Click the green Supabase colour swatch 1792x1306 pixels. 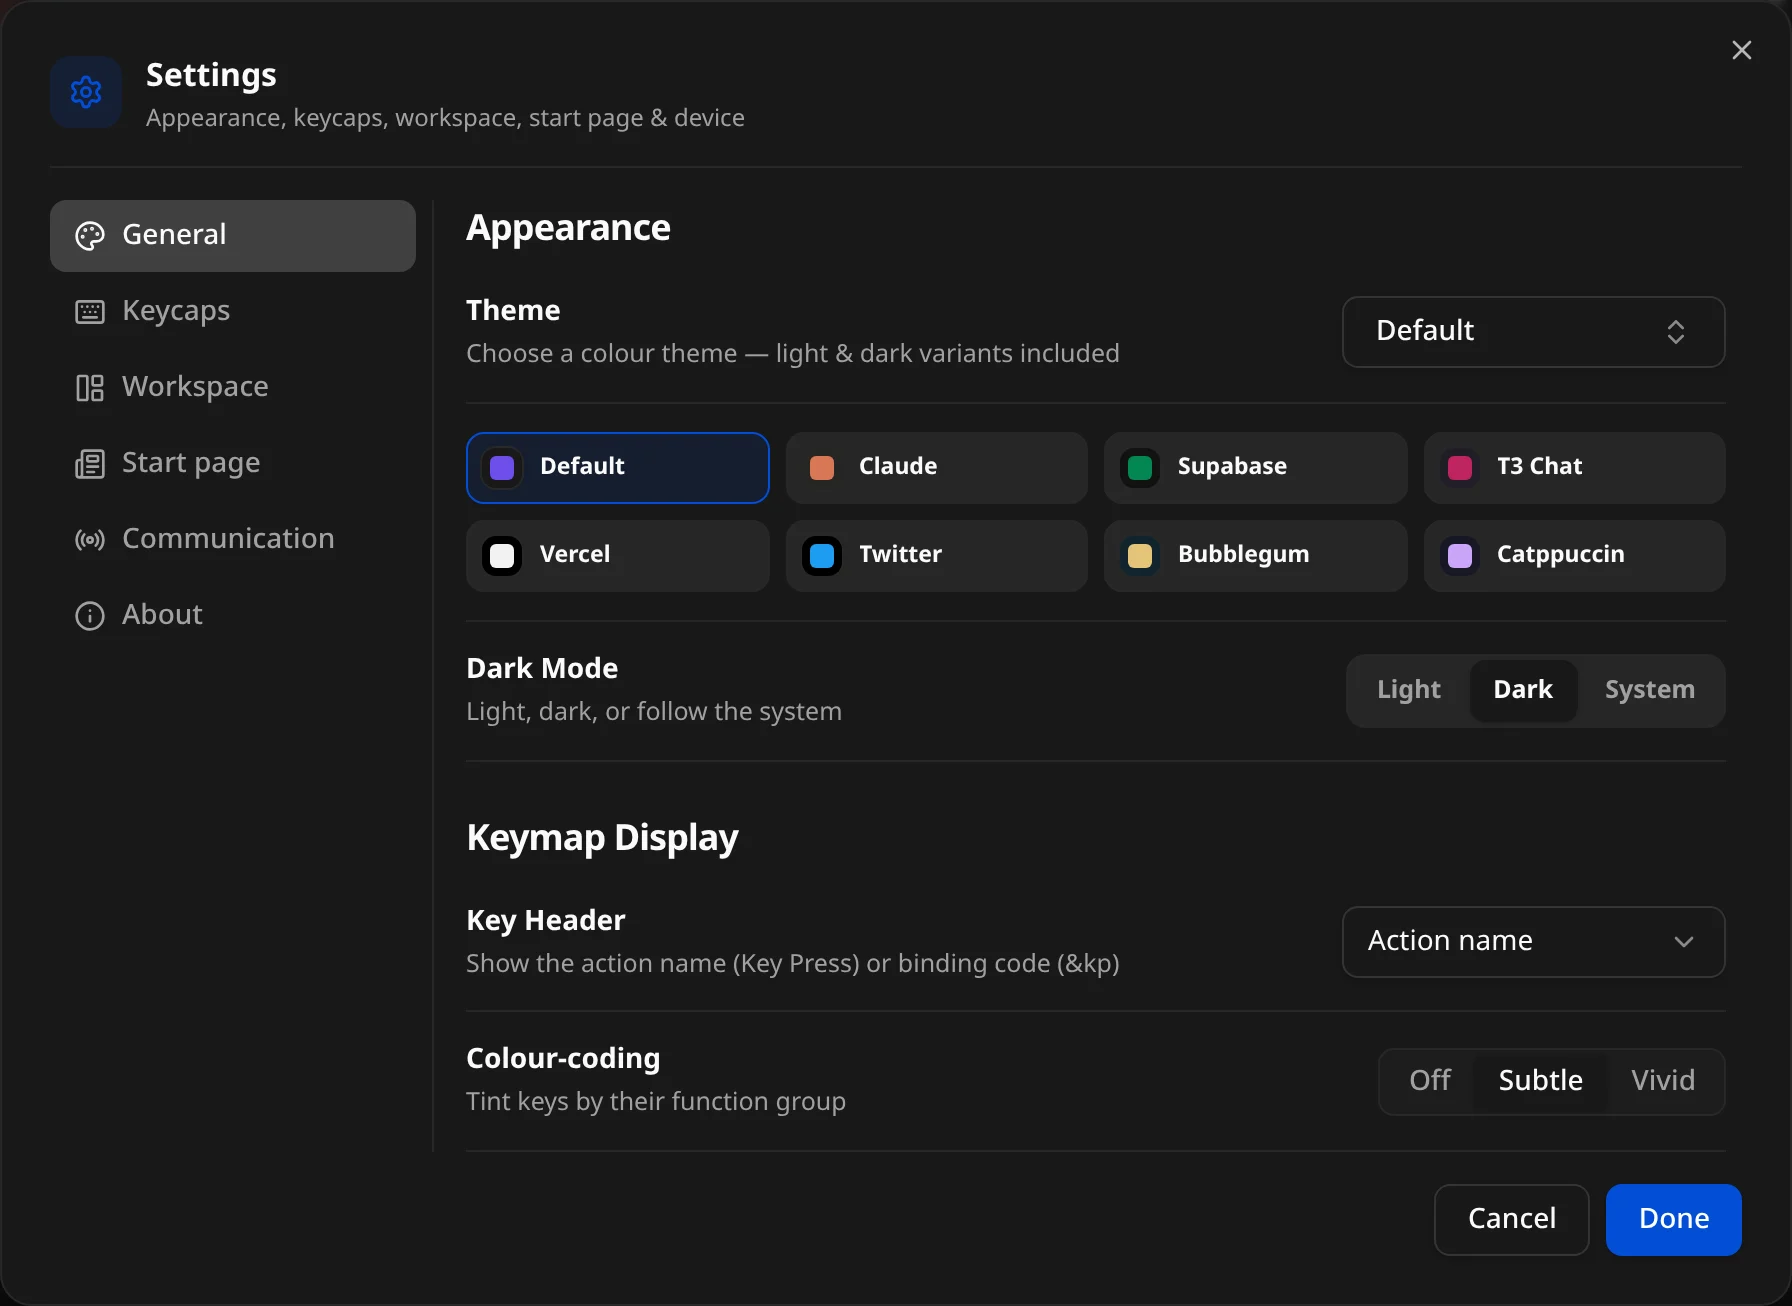pyautogui.click(x=1140, y=468)
